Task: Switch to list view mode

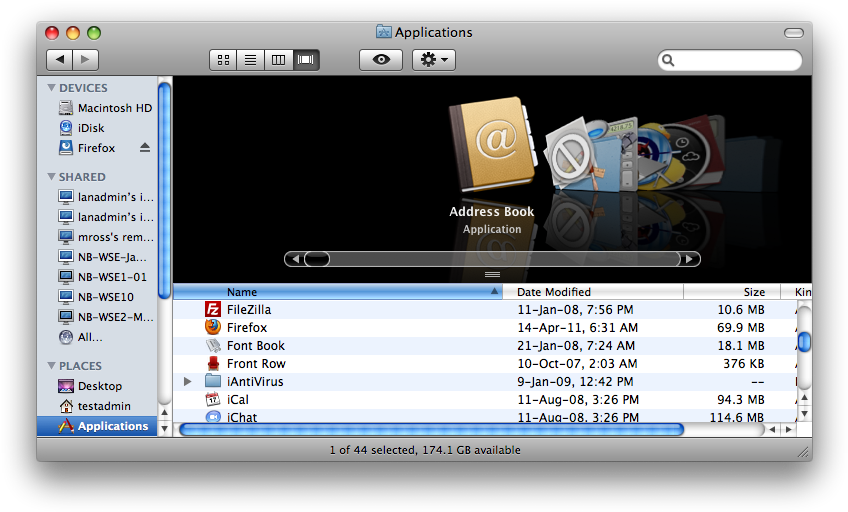Action: 250,60
